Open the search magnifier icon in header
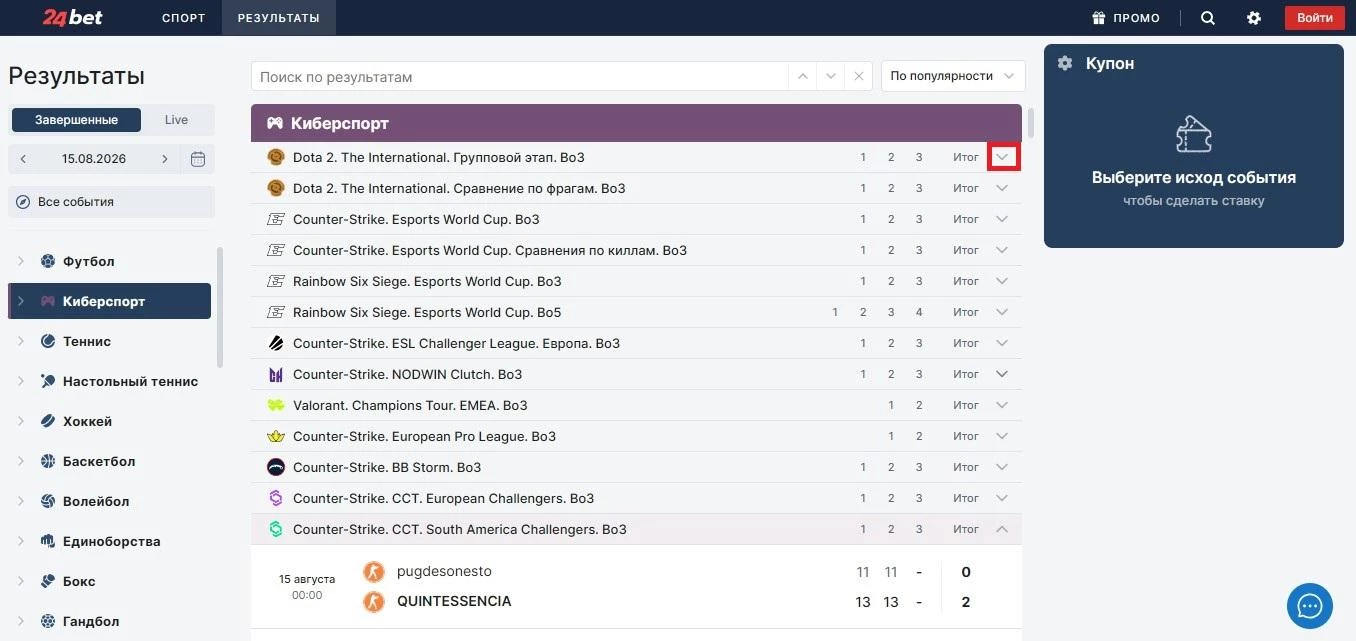 (x=1208, y=18)
